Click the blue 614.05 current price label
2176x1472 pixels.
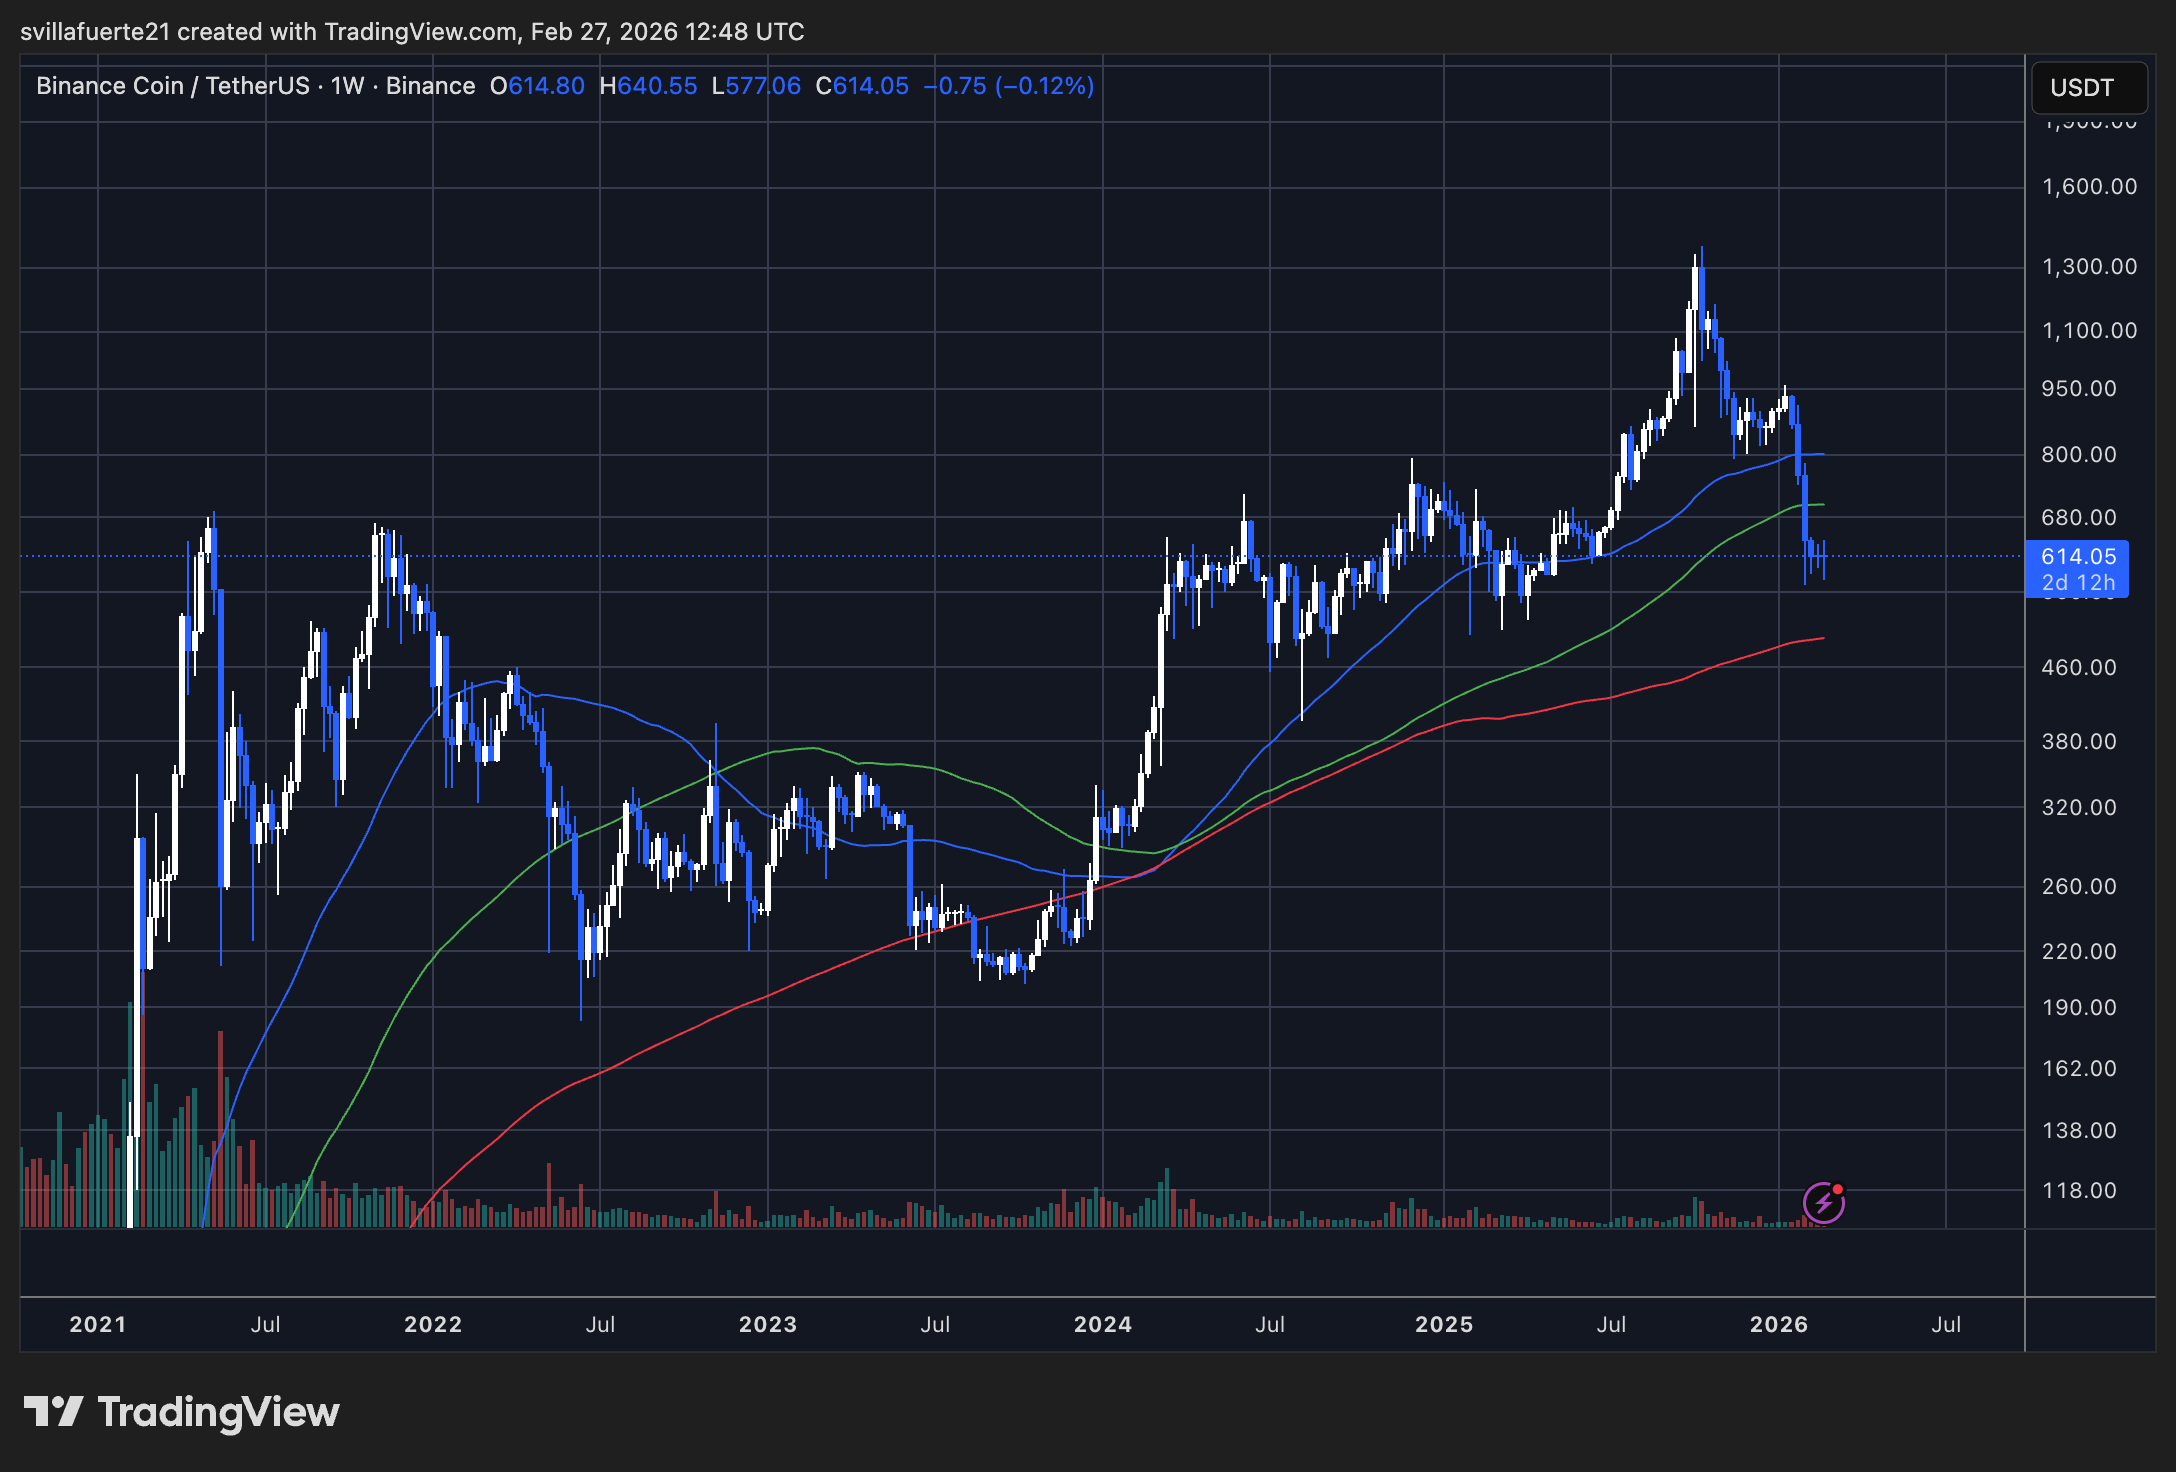(x=2081, y=557)
